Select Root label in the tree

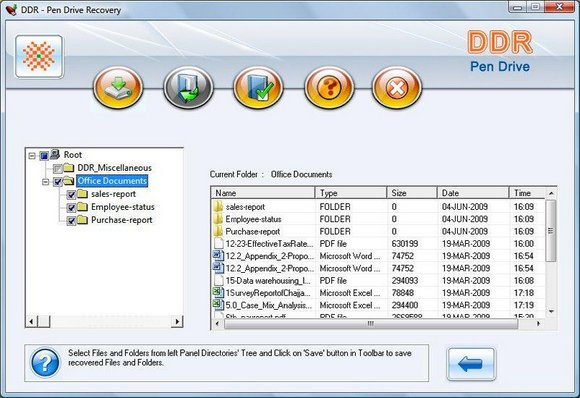click(73, 155)
